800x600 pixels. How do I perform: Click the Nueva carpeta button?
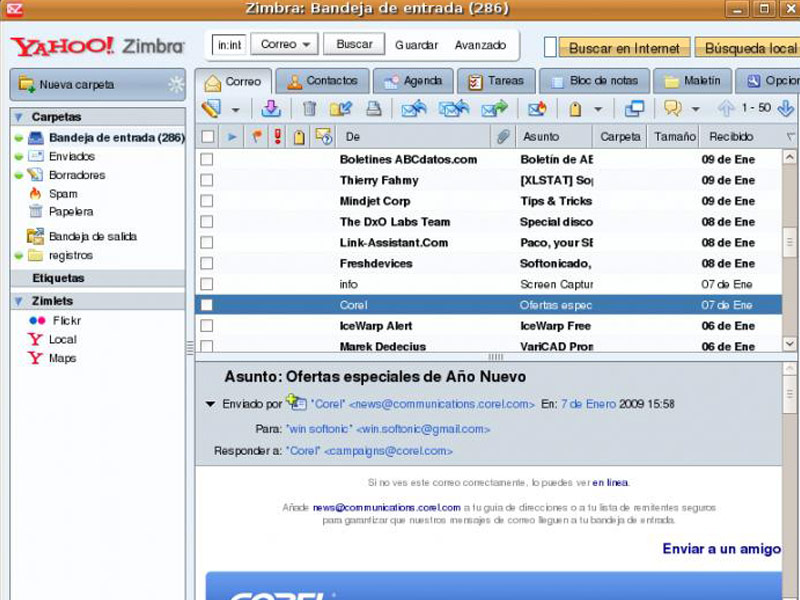[x=97, y=84]
